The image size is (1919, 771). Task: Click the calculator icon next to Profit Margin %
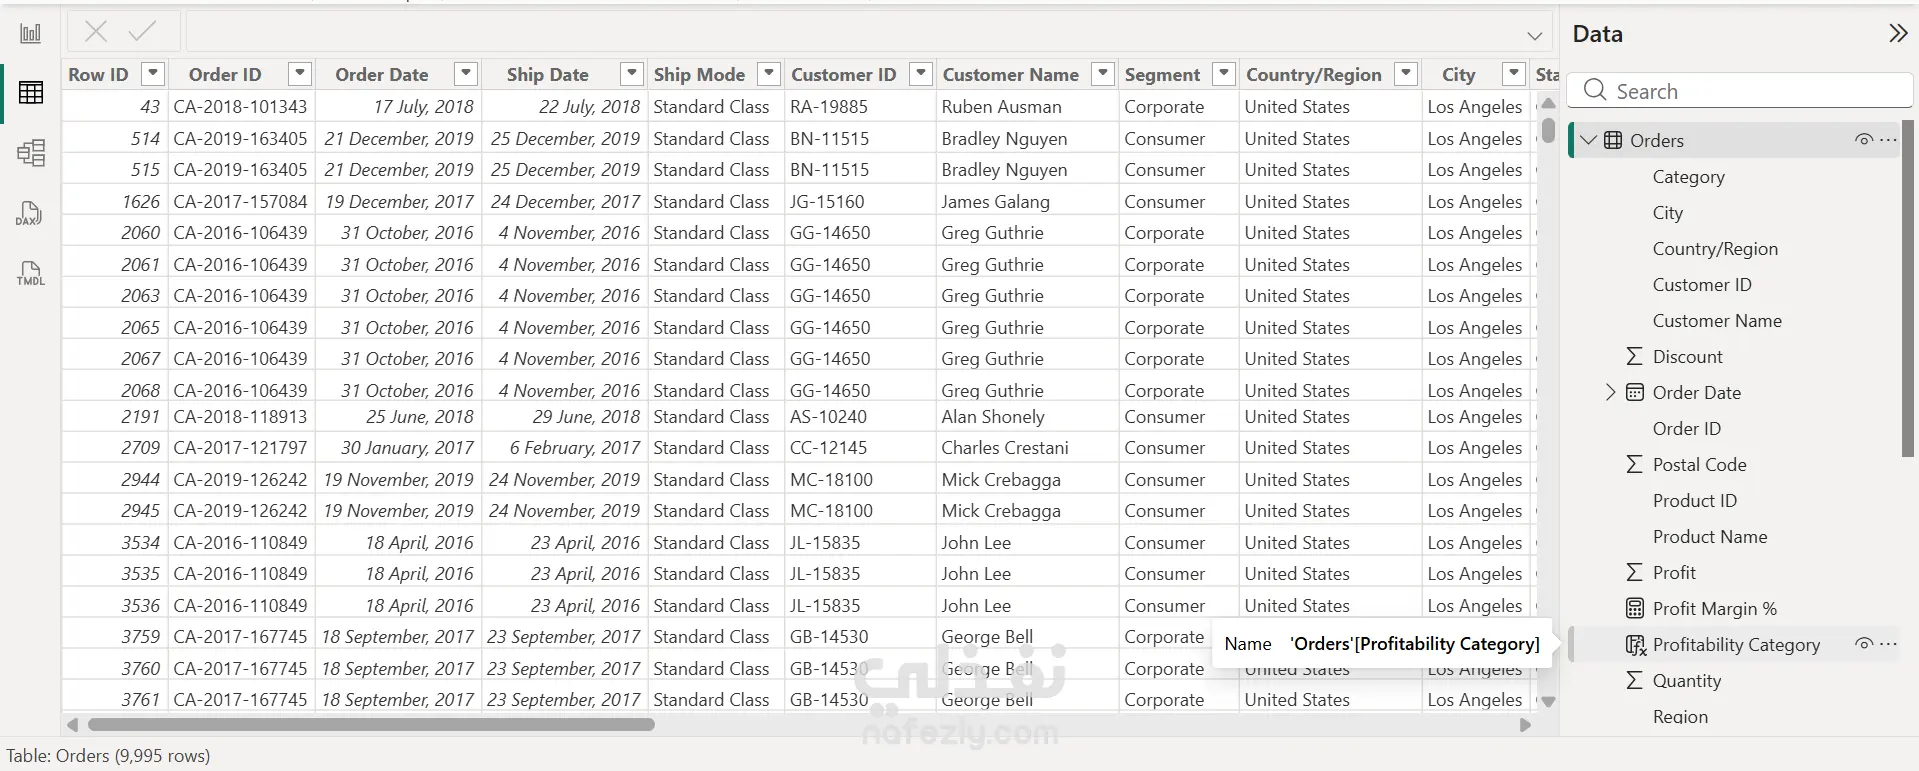(1634, 608)
